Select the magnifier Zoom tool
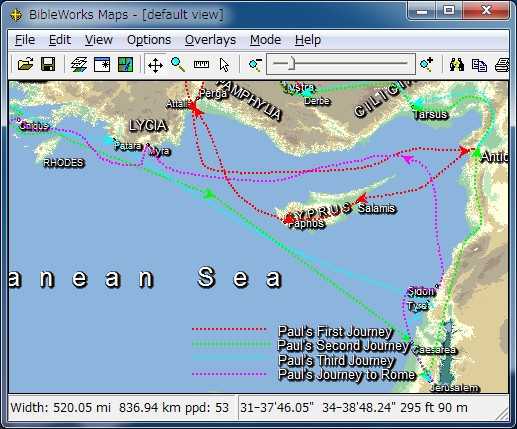The image size is (517, 429). (178, 64)
